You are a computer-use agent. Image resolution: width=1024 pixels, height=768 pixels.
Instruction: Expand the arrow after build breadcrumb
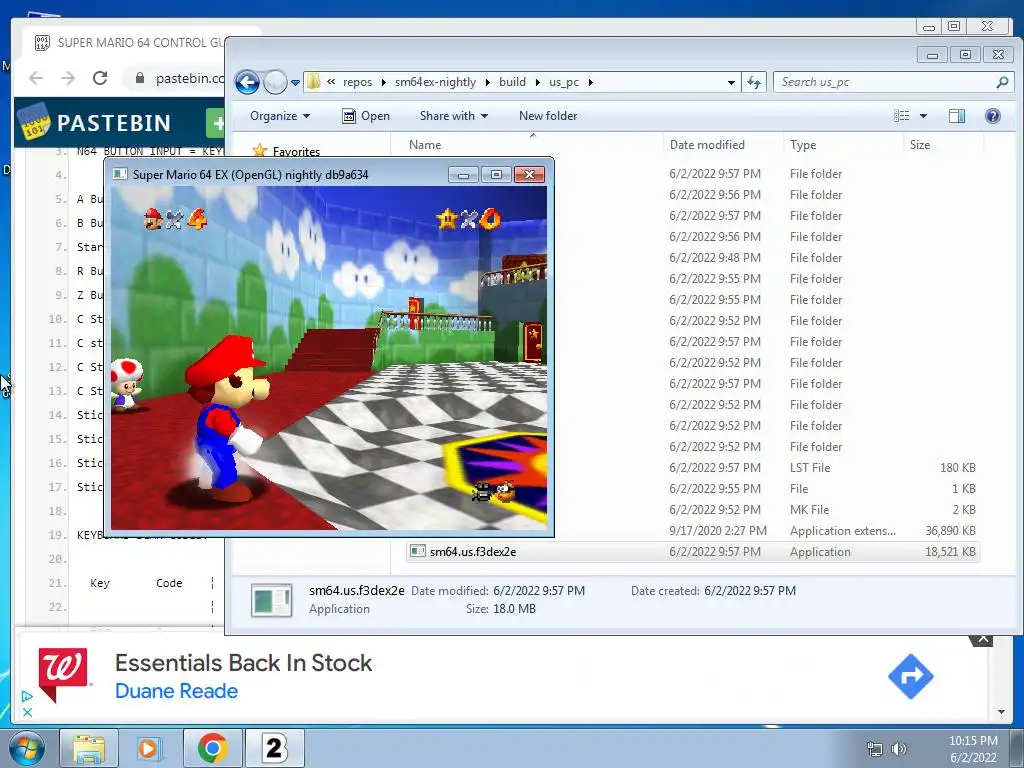(x=537, y=82)
